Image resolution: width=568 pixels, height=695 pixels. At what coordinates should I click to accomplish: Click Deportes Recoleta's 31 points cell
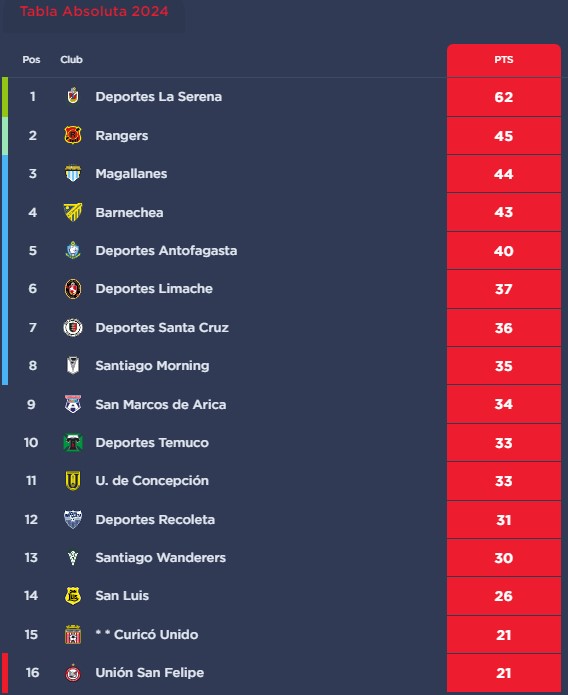[504, 519]
